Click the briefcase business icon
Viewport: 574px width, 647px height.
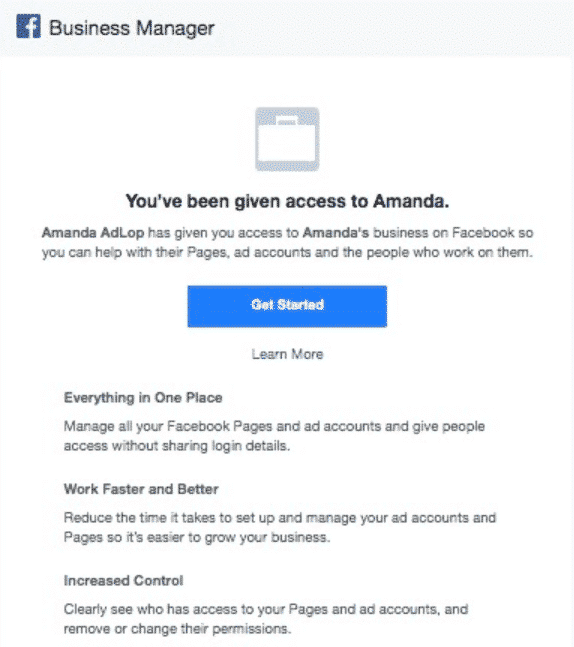(x=287, y=139)
